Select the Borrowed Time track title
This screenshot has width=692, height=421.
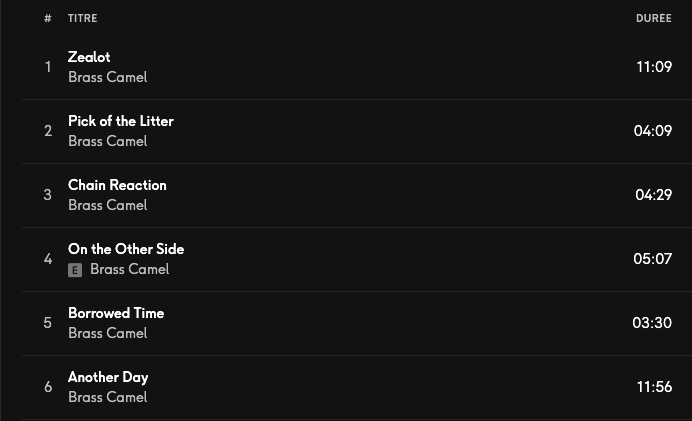pyautogui.click(x=116, y=313)
